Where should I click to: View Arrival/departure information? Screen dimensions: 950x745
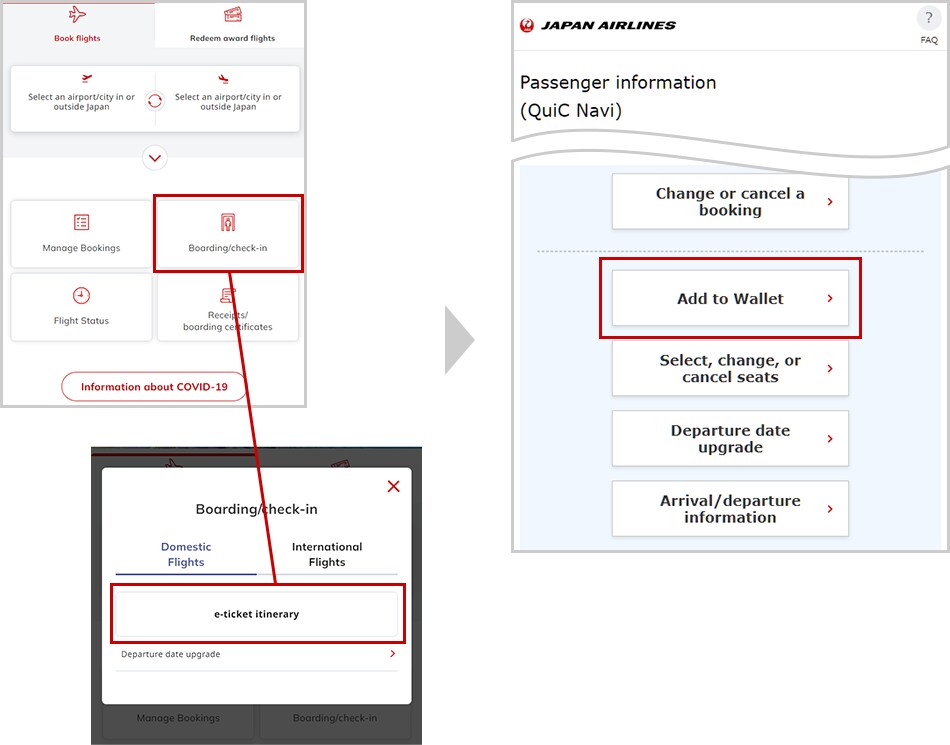(x=729, y=508)
